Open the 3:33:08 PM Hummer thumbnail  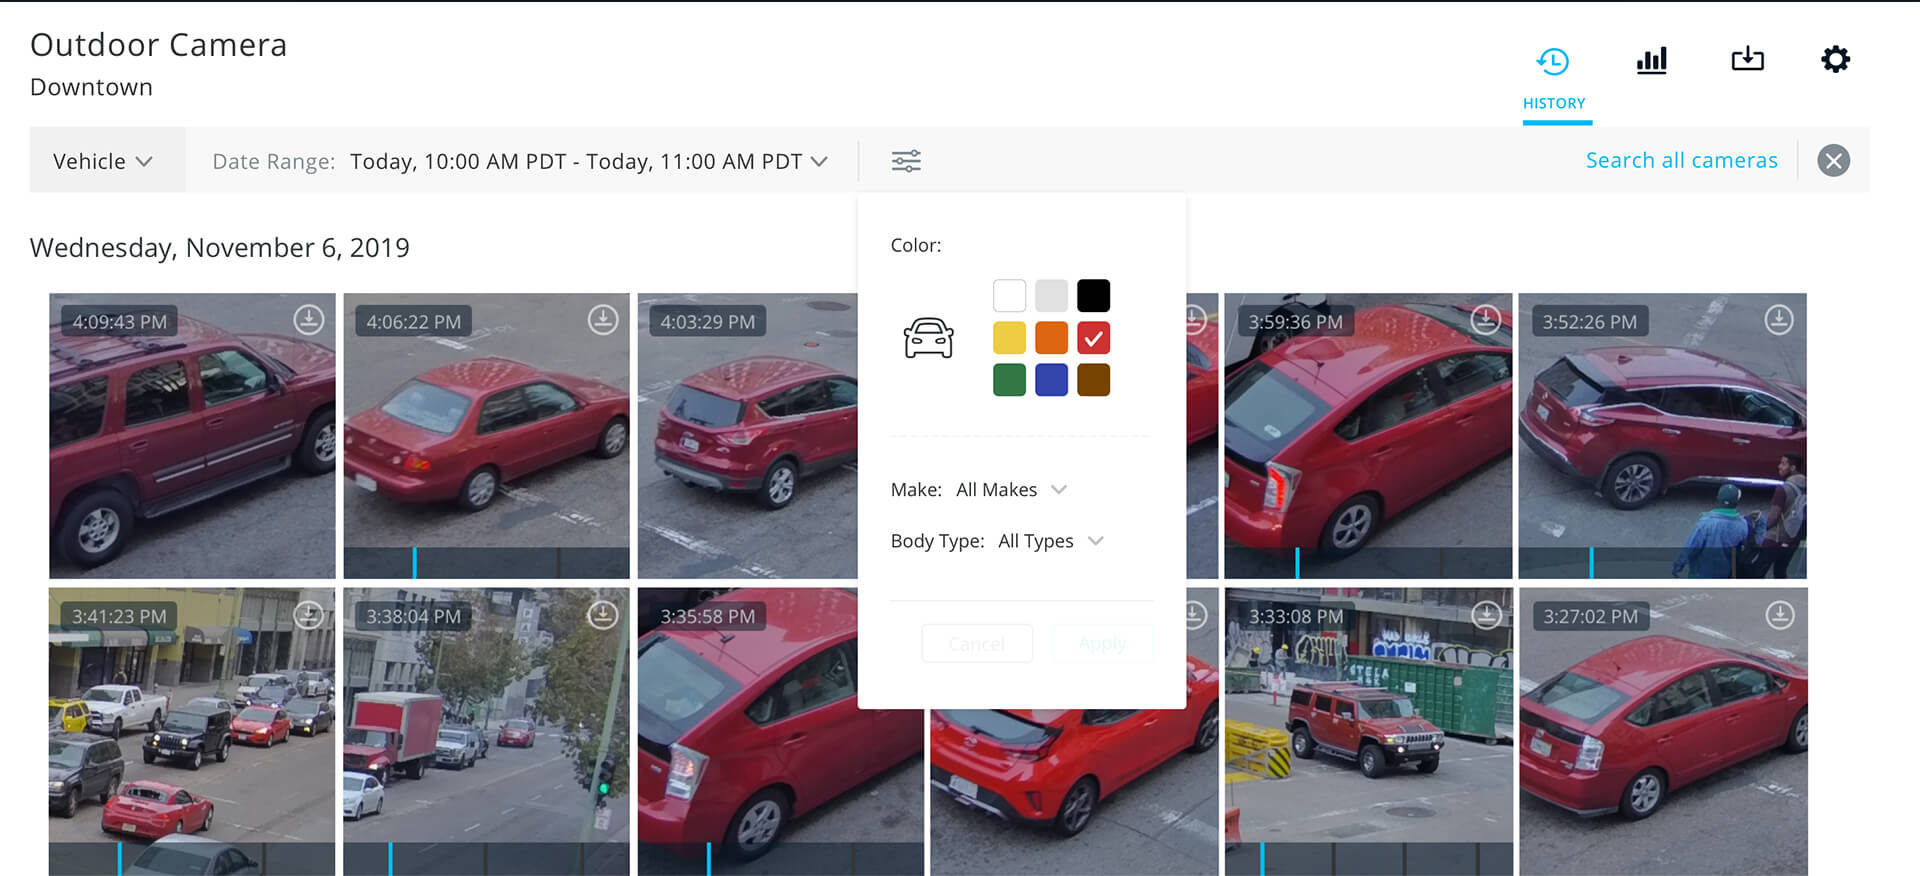(x=1368, y=730)
